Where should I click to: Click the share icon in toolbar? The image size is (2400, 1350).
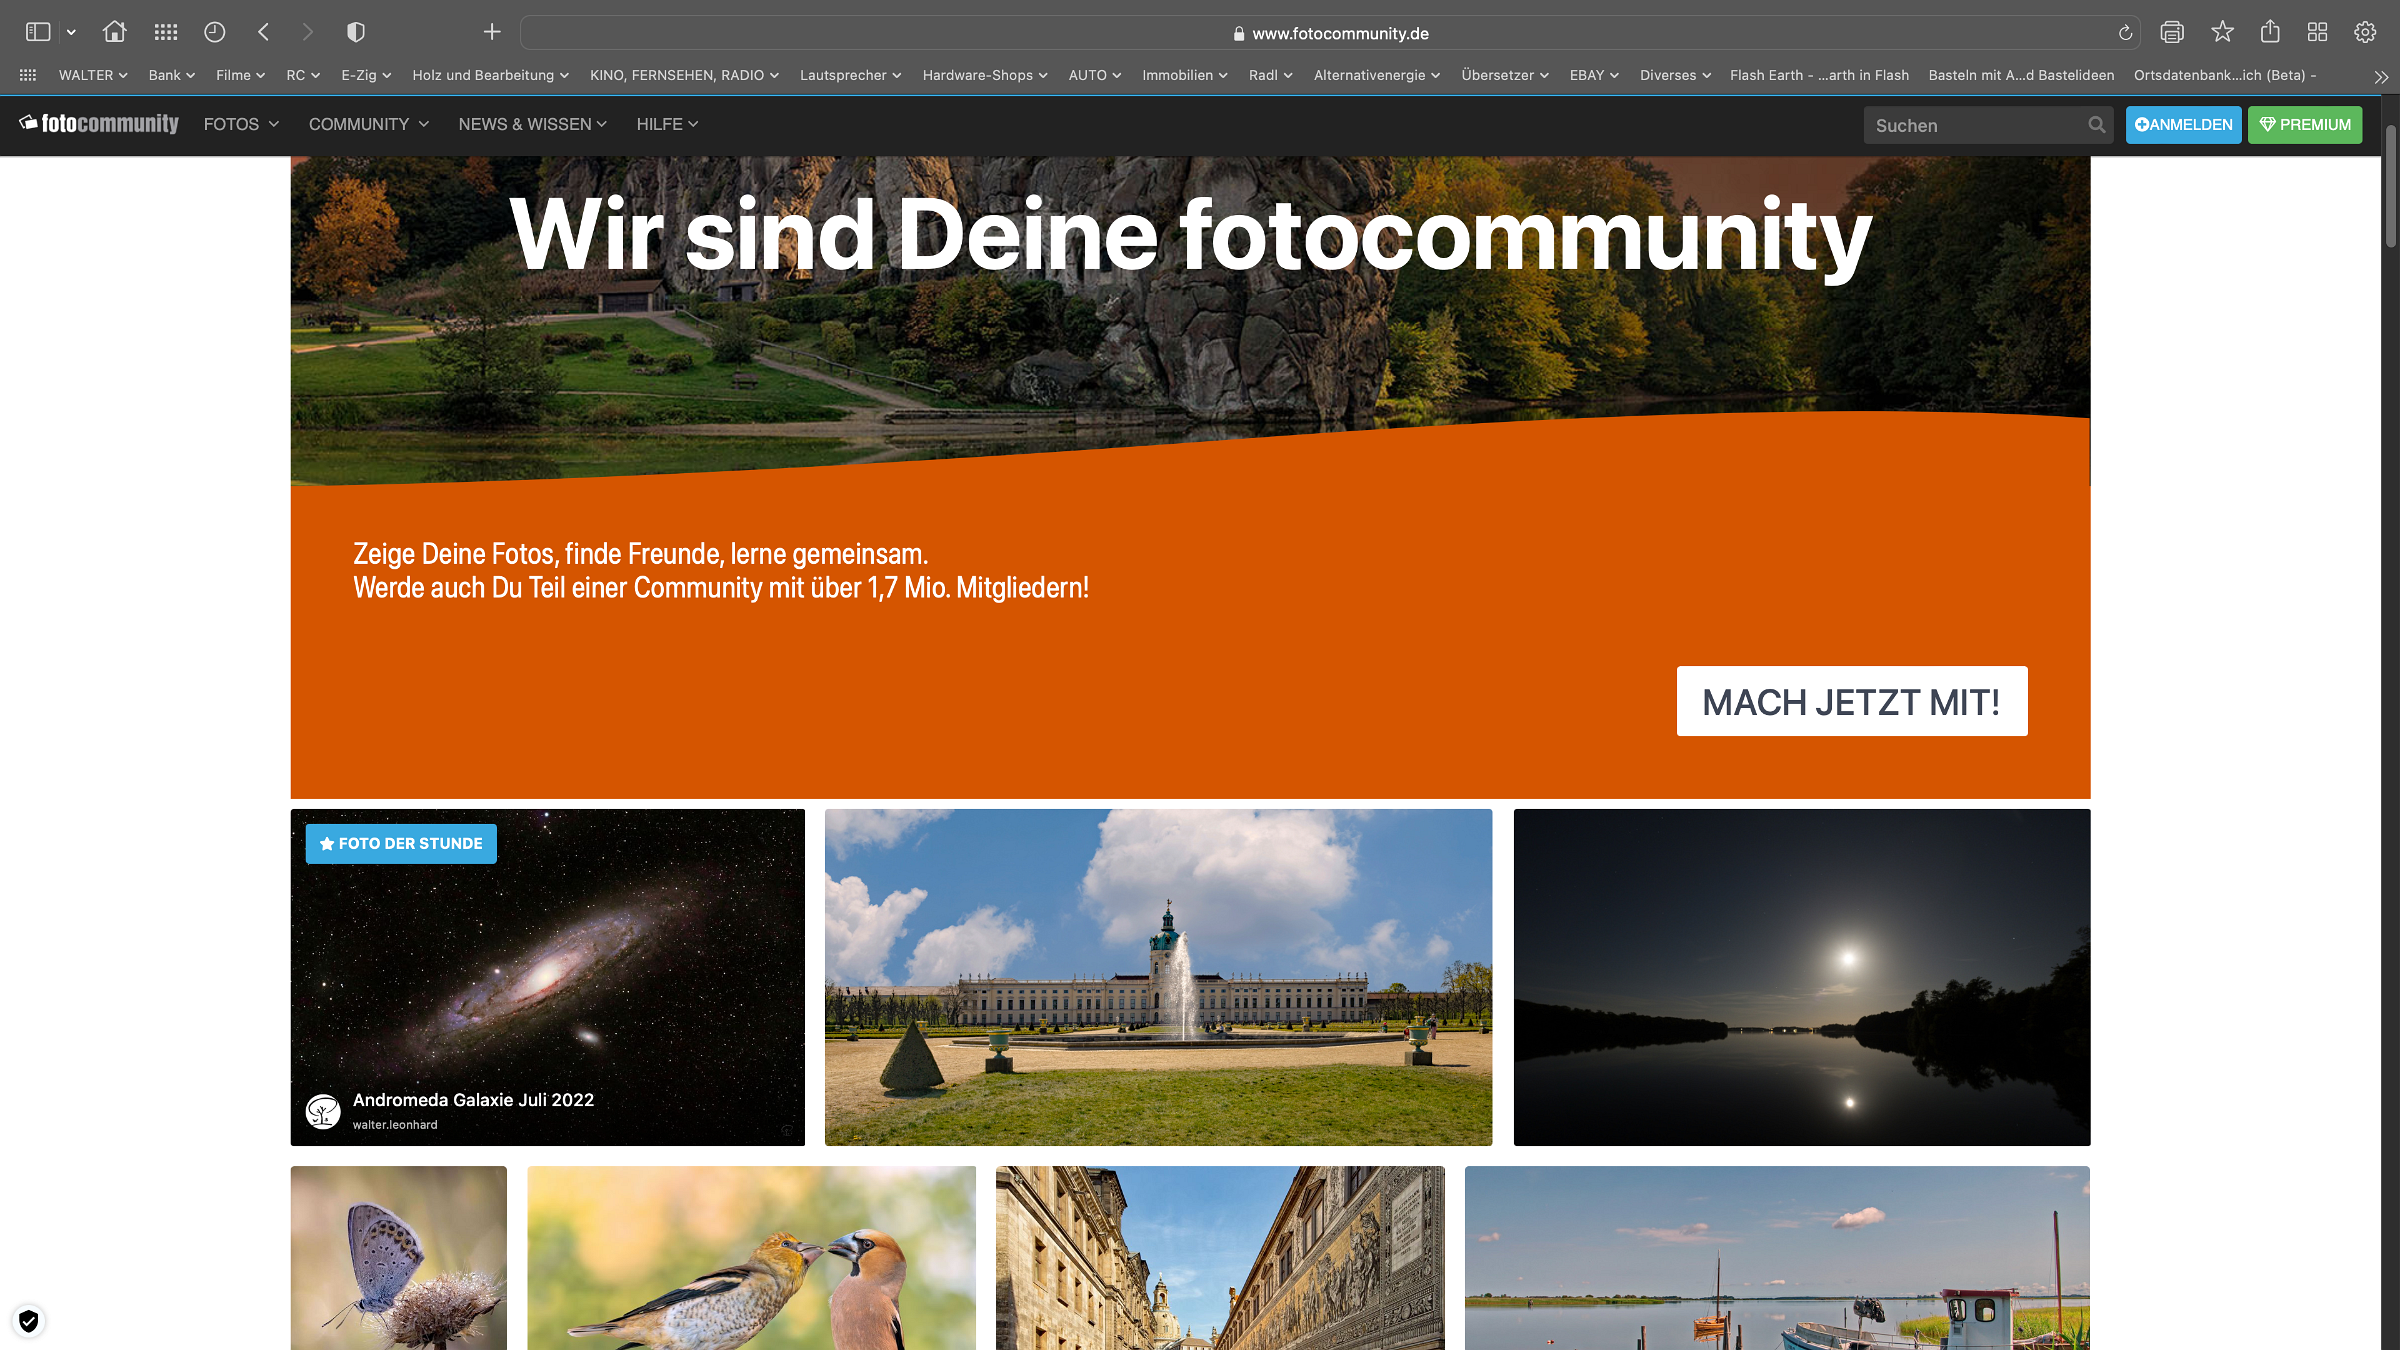(x=2270, y=32)
